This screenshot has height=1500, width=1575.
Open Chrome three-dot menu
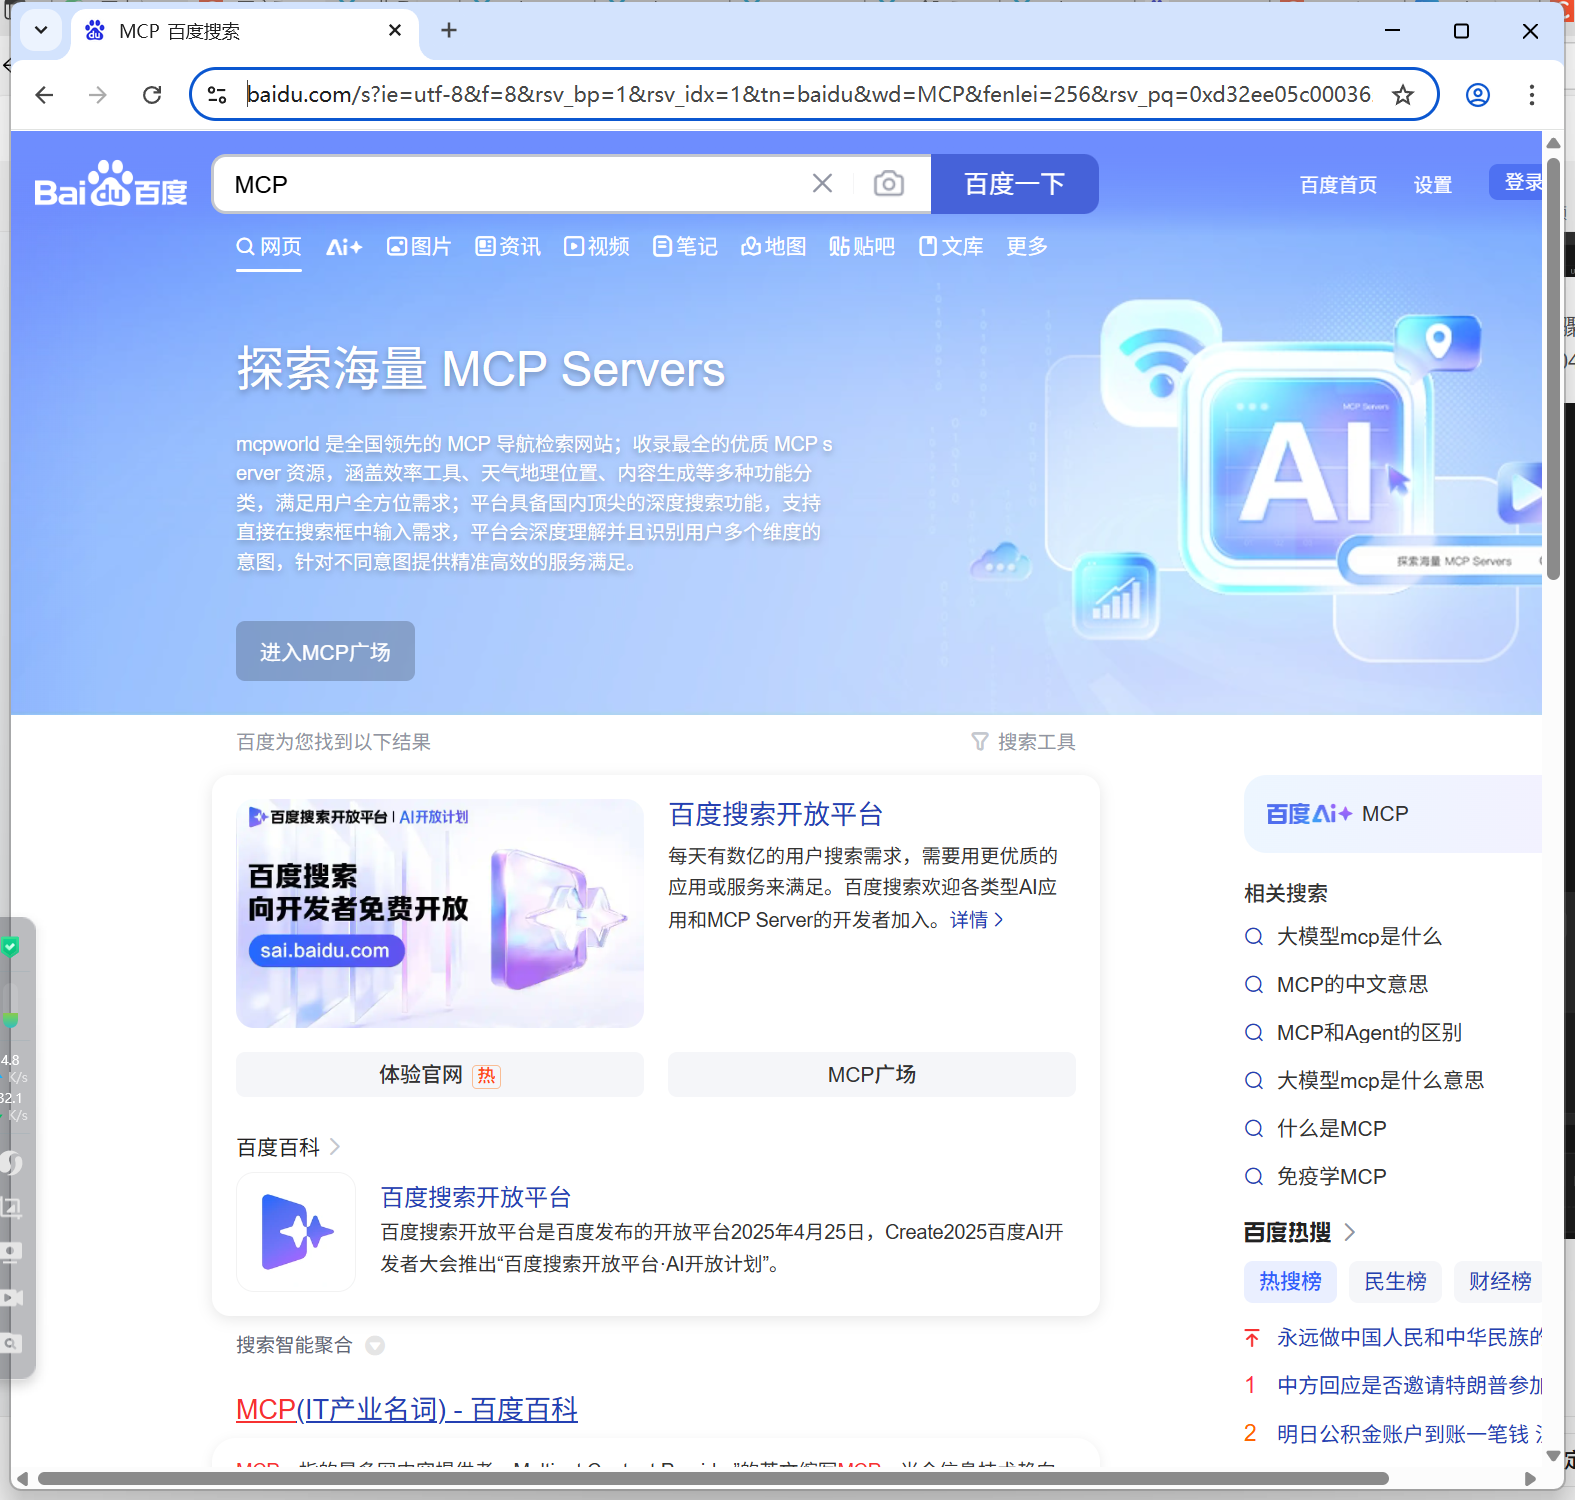pos(1531,95)
